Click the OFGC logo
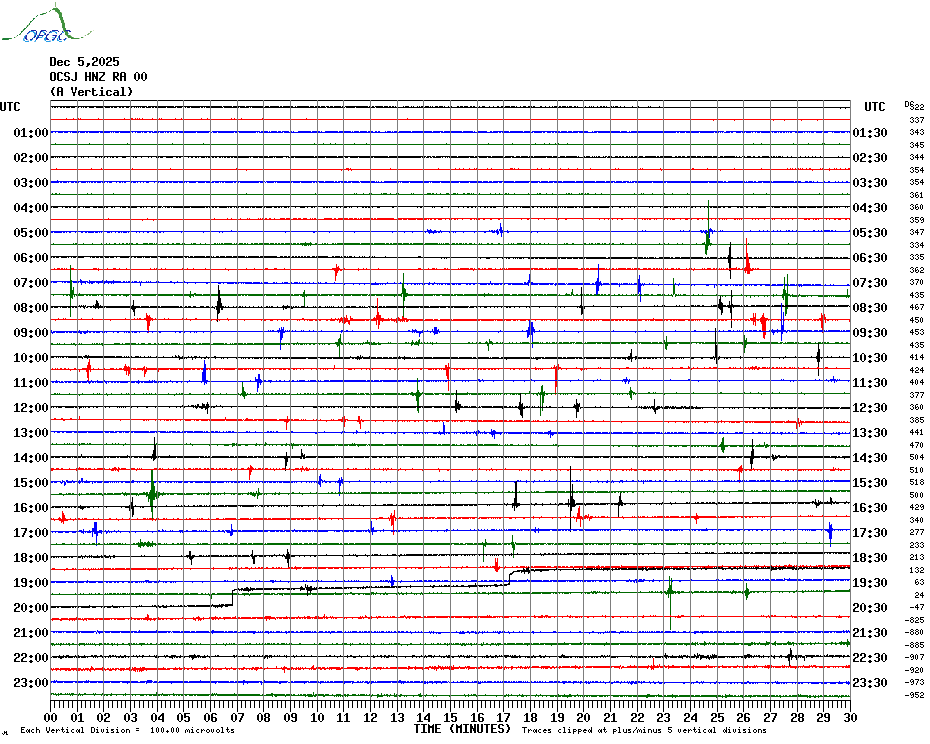930x744 pixels. 46,24
